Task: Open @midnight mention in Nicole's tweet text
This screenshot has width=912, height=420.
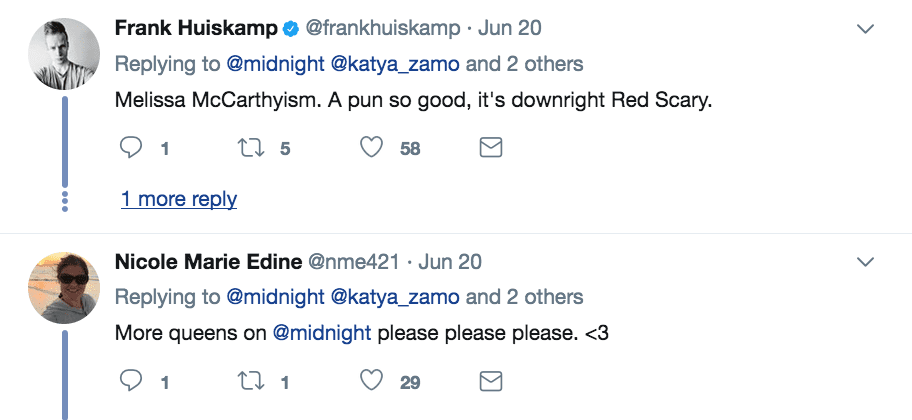Action: [320, 332]
